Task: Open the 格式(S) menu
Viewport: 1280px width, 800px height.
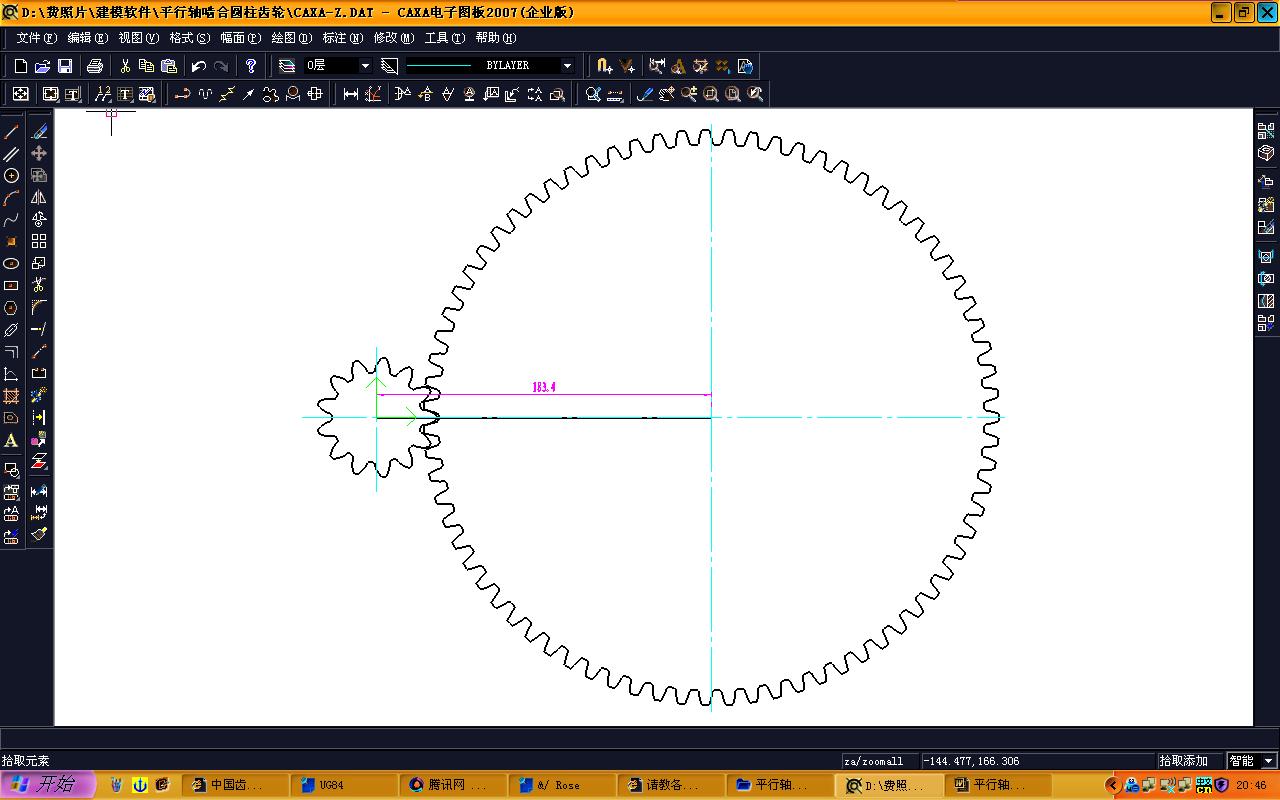Action: 189,38
